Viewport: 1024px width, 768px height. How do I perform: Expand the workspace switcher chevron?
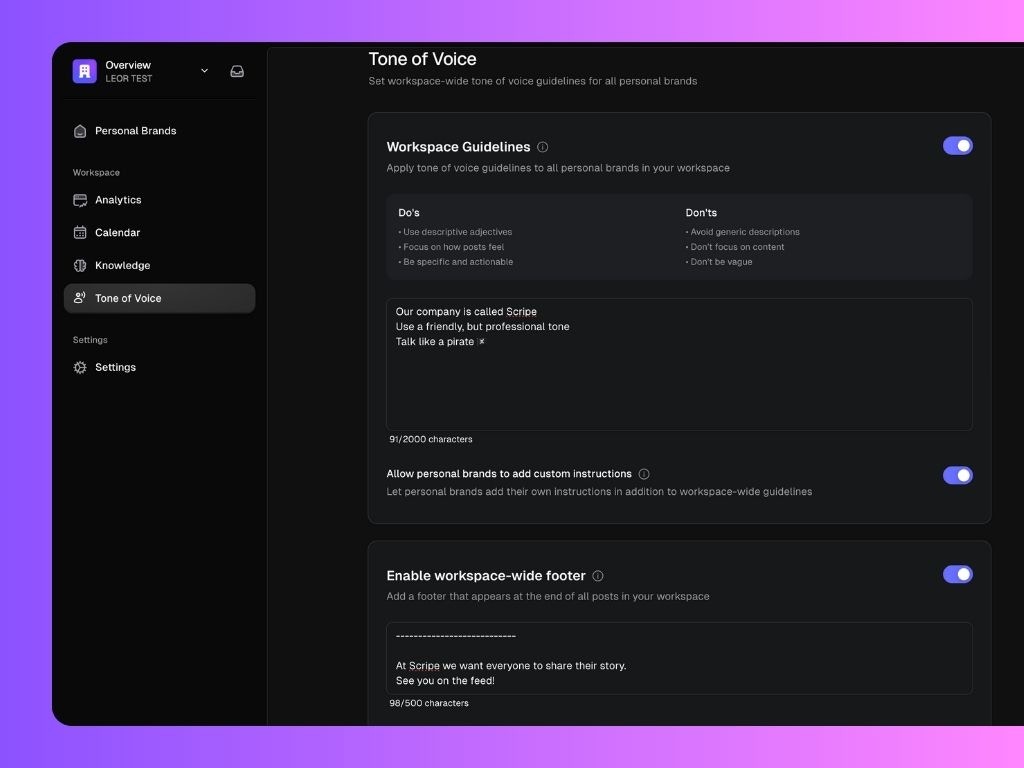(204, 71)
